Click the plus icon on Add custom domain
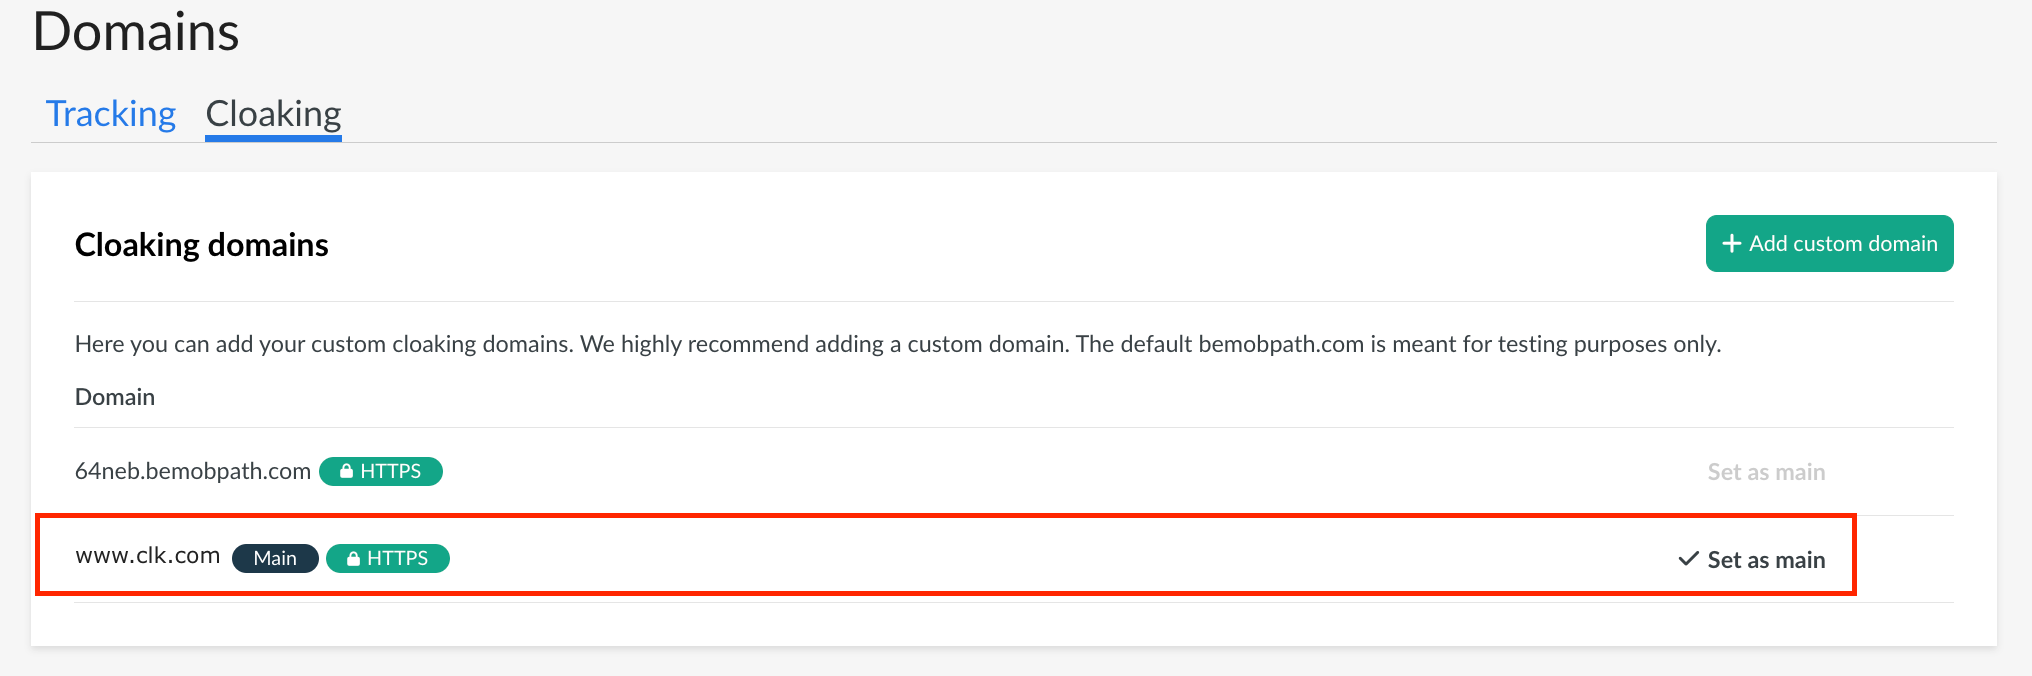The height and width of the screenshot is (676, 2032). point(1731,244)
